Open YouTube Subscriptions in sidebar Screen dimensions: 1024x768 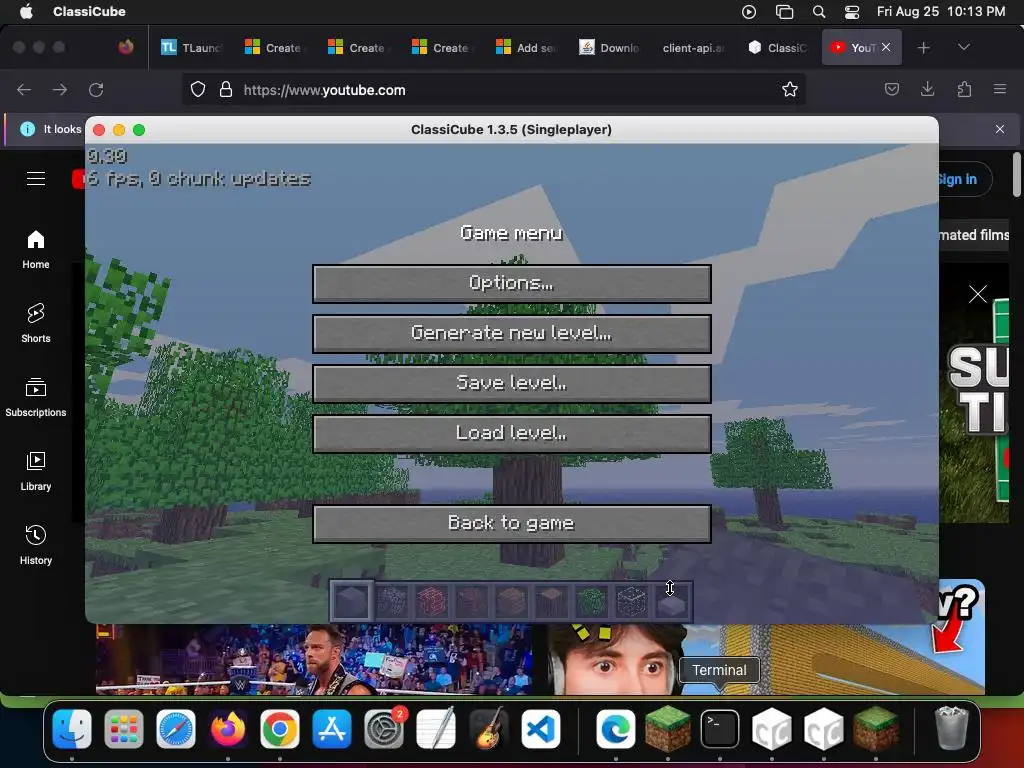pyautogui.click(x=36, y=398)
